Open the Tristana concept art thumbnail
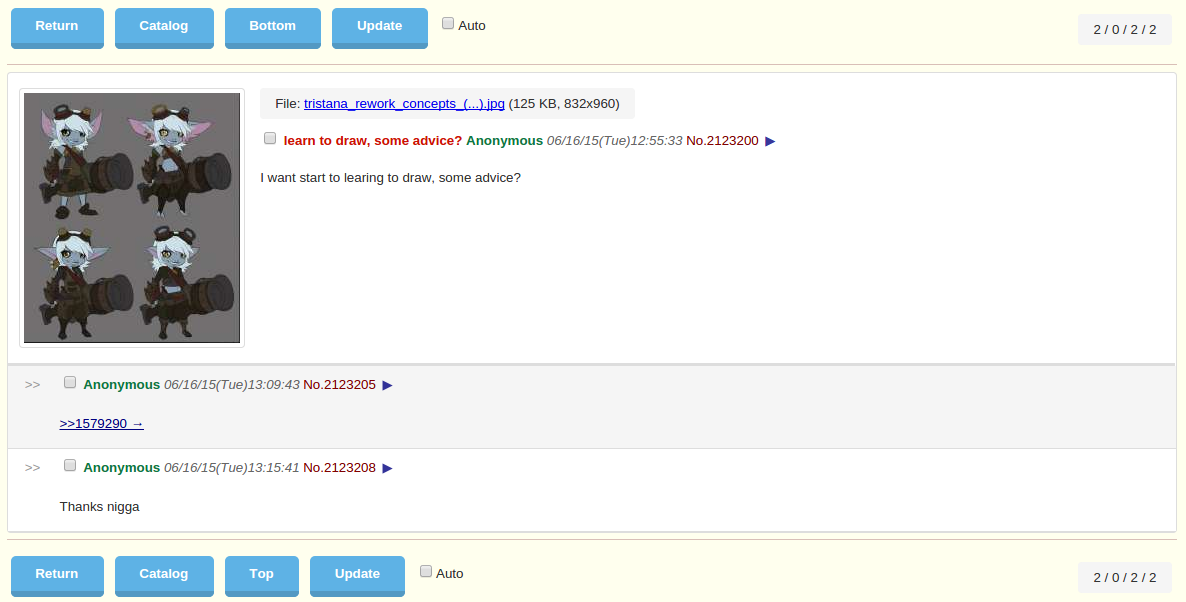1186x602 pixels. [x=132, y=218]
